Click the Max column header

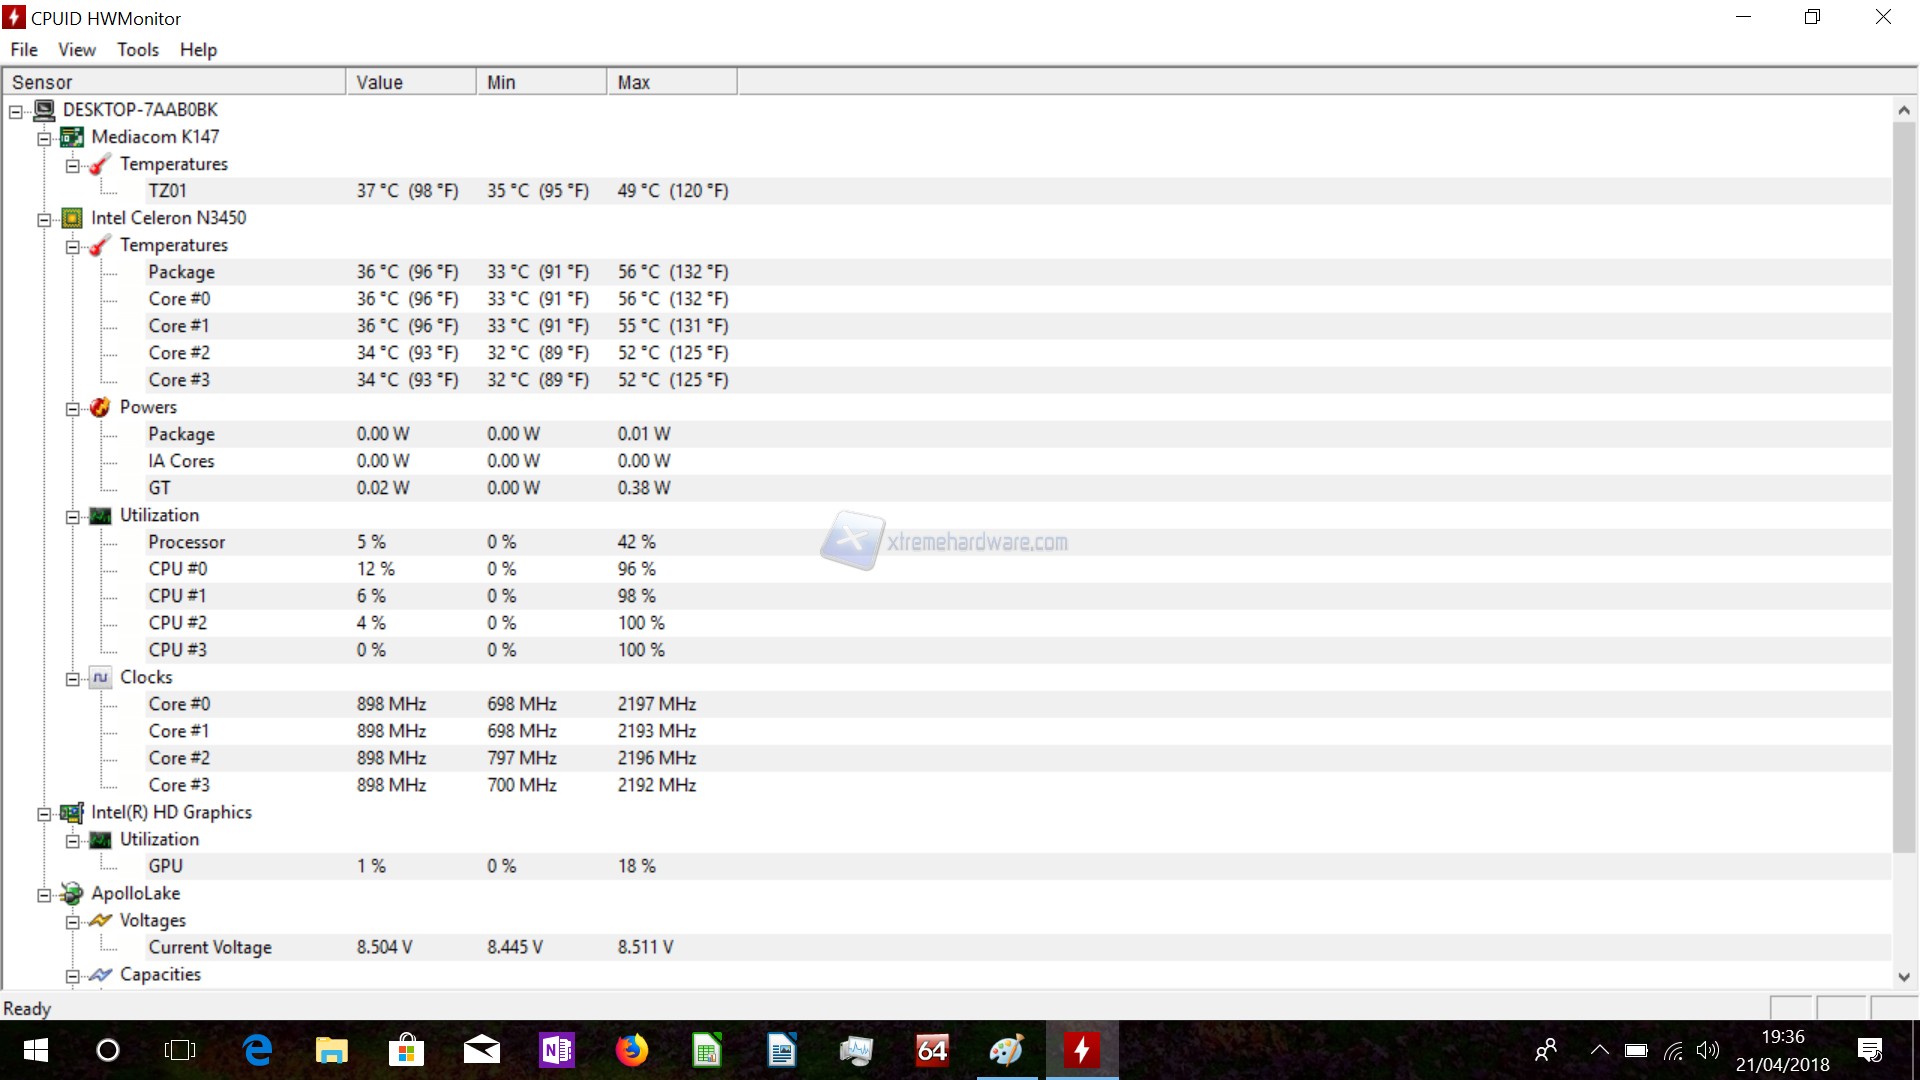(x=670, y=82)
